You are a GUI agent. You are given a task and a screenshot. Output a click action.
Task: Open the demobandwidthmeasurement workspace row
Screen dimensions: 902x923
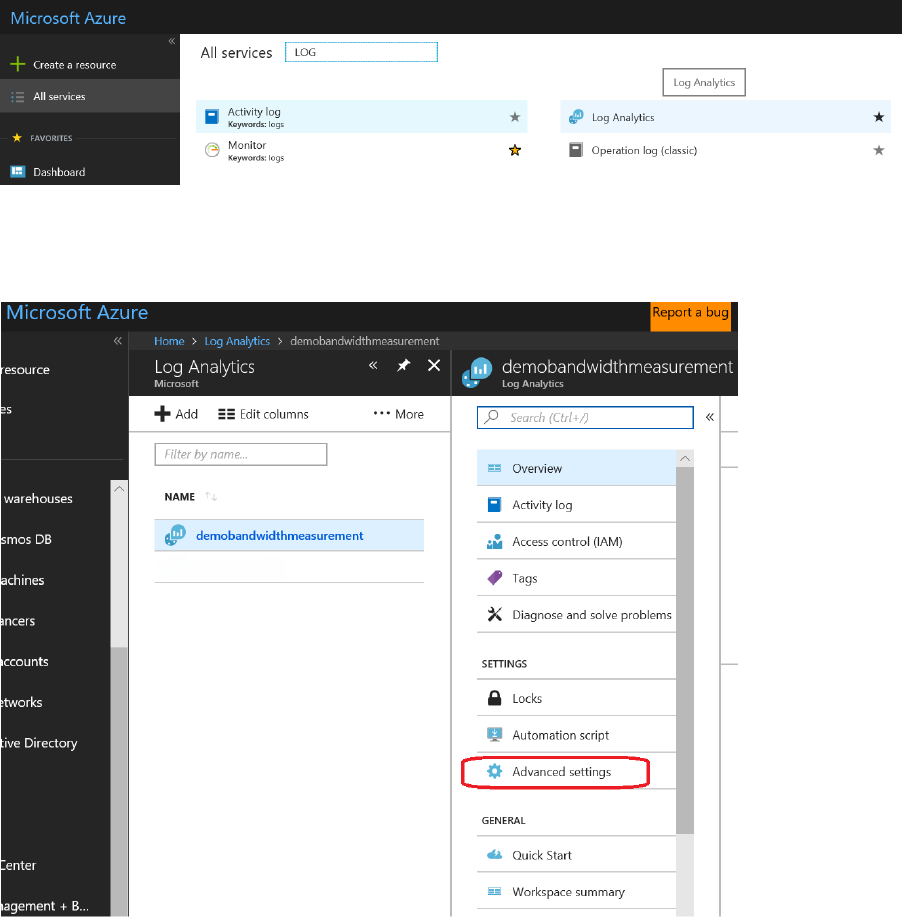tap(289, 535)
